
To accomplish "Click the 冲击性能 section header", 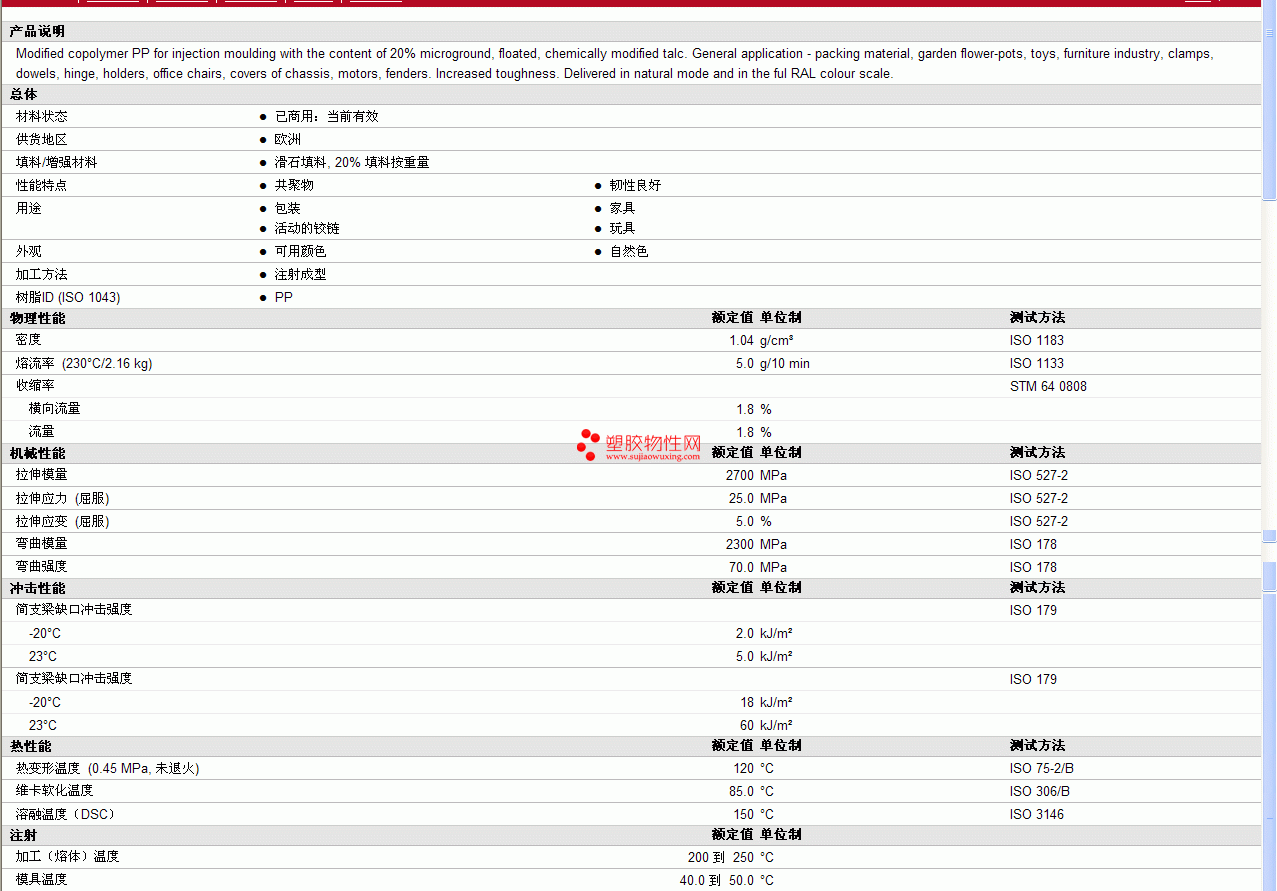I will tap(37, 588).
